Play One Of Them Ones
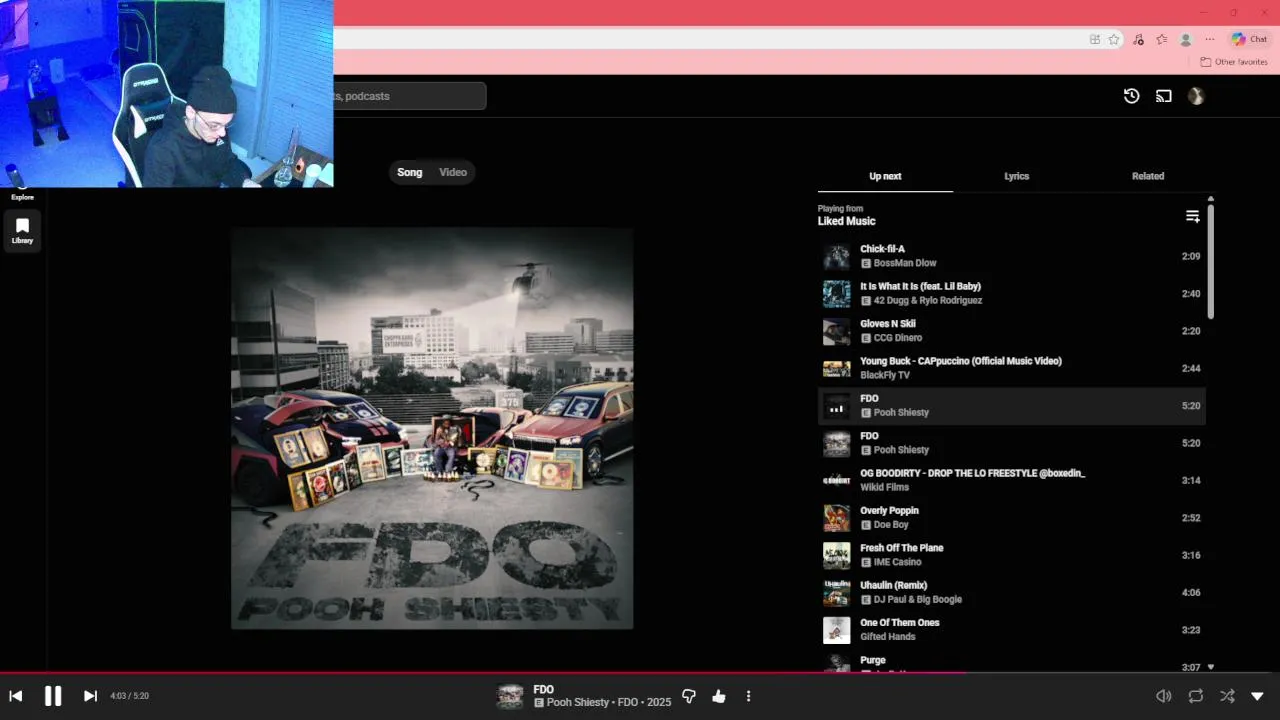This screenshot has height=720, width=1280. point(1012,630)
